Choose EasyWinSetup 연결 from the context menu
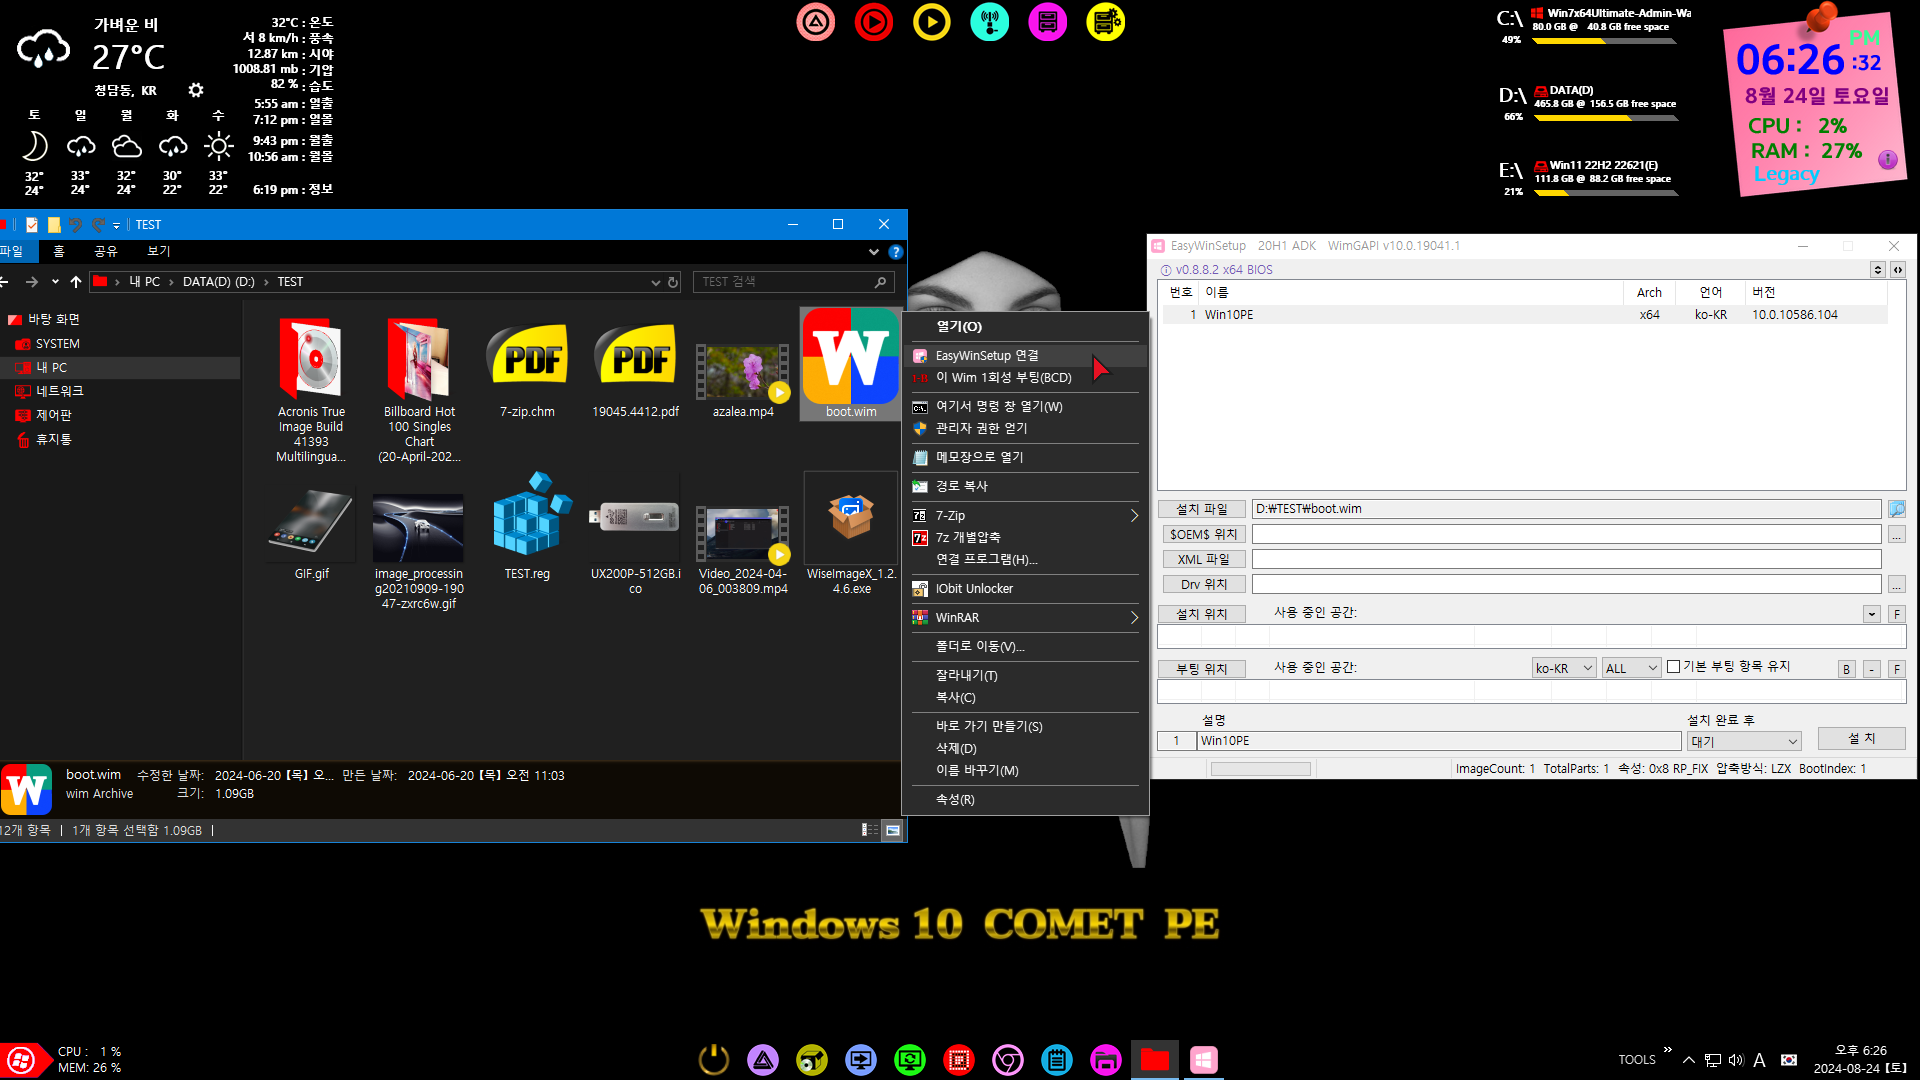 (1024, 355)
